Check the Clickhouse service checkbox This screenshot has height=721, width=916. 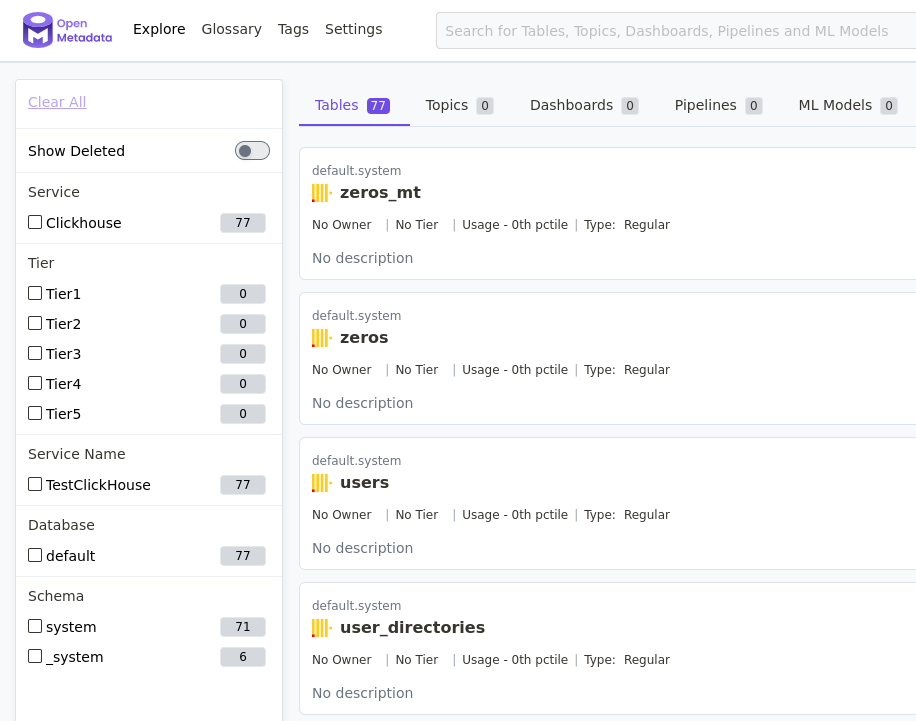[35, 222]
